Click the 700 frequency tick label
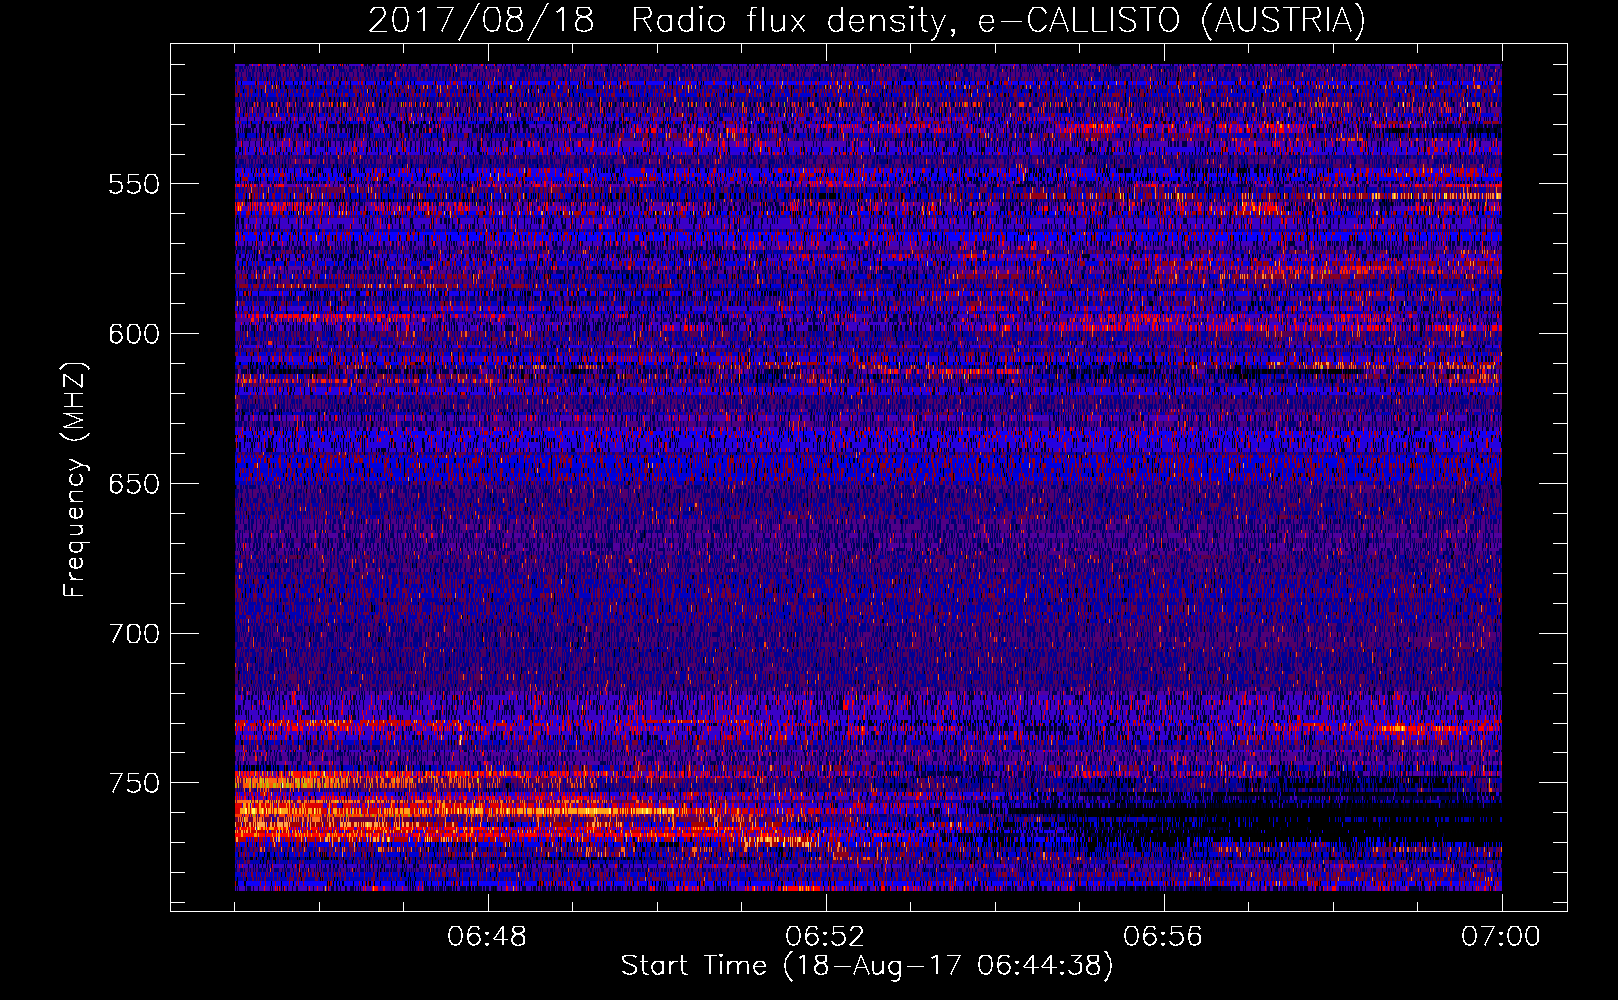Screen dimensions: 1618x1000 (134, 634)
